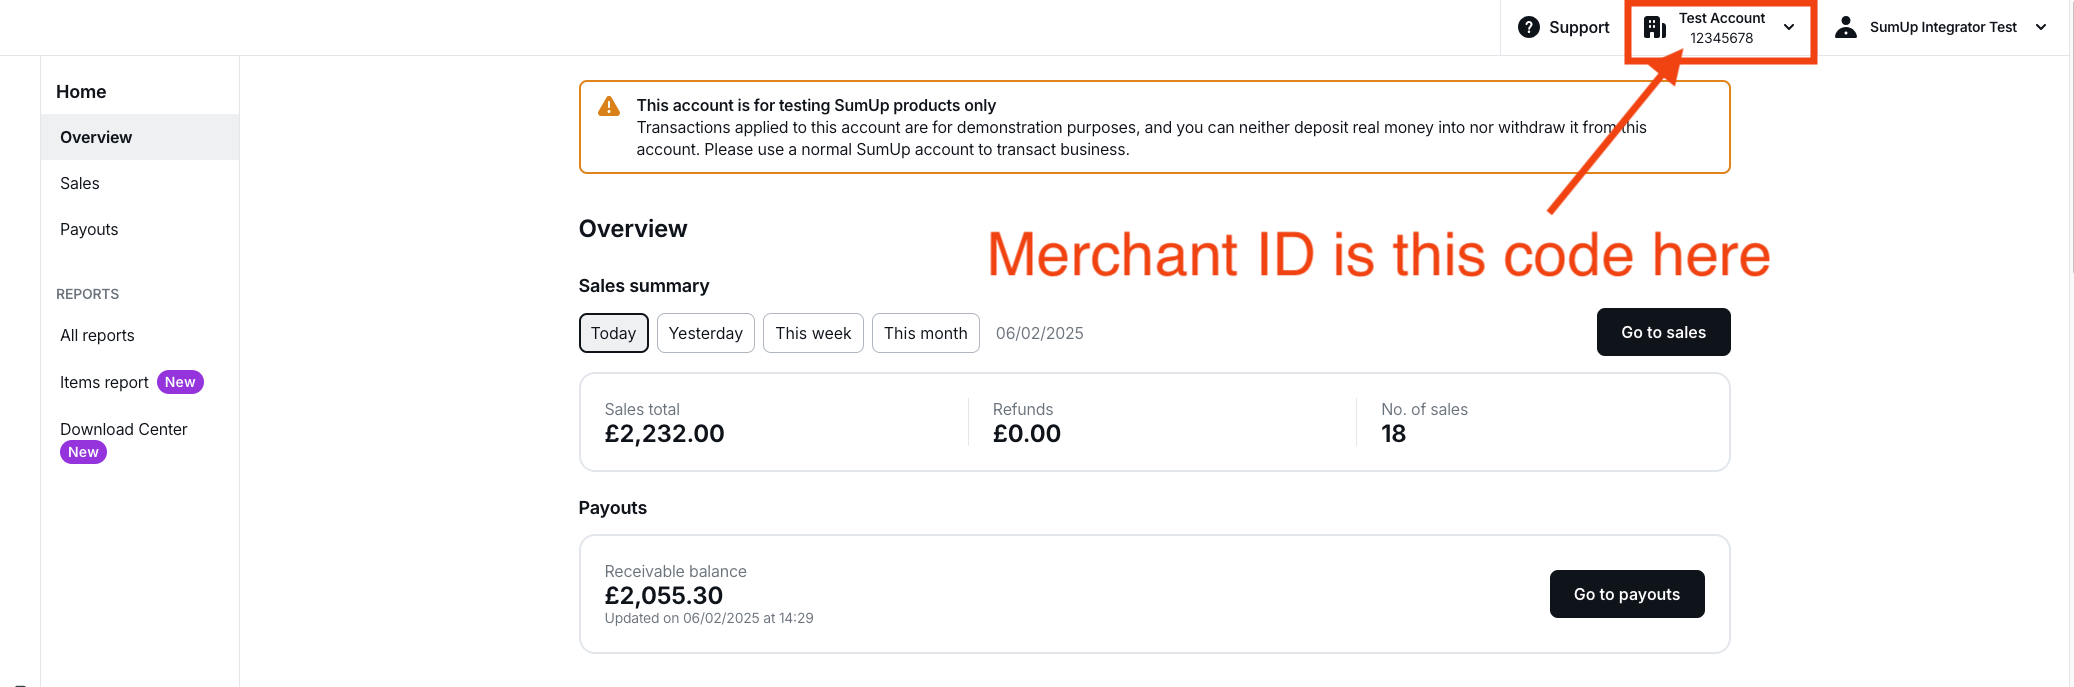Filter sales summary by This month

[925, 333]
